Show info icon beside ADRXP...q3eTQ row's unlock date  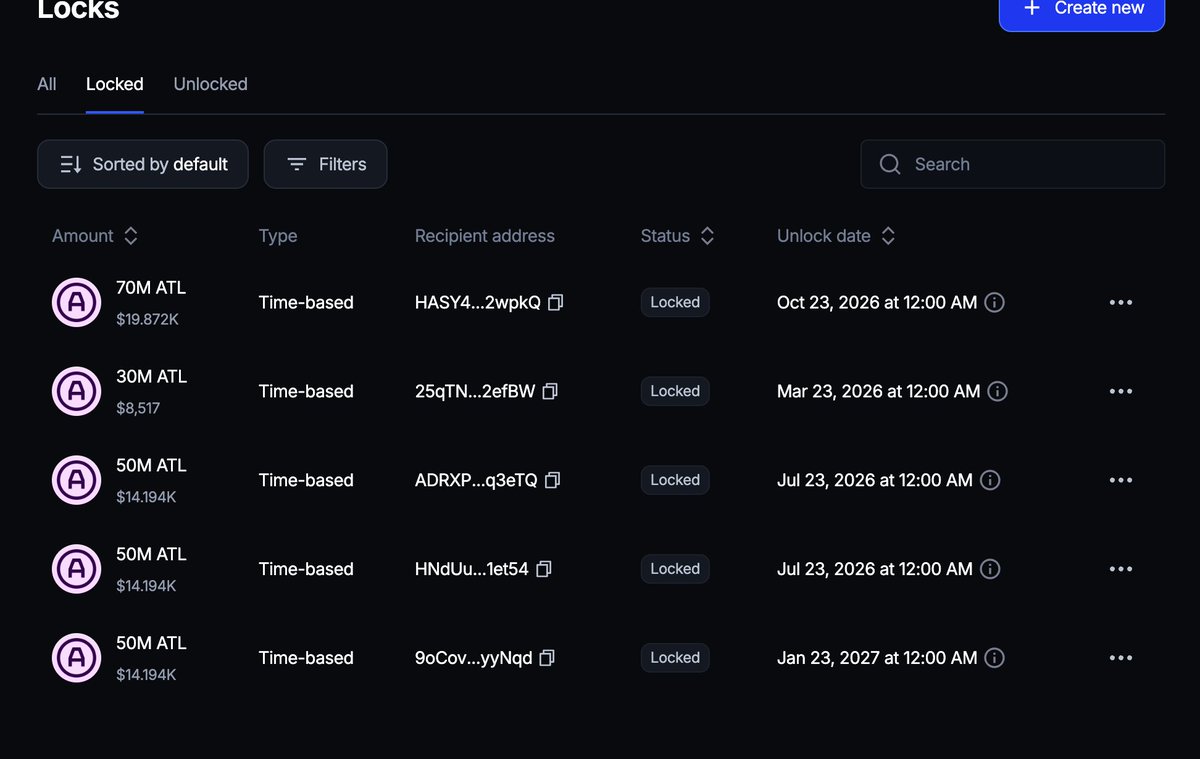(x=990, y=480)
